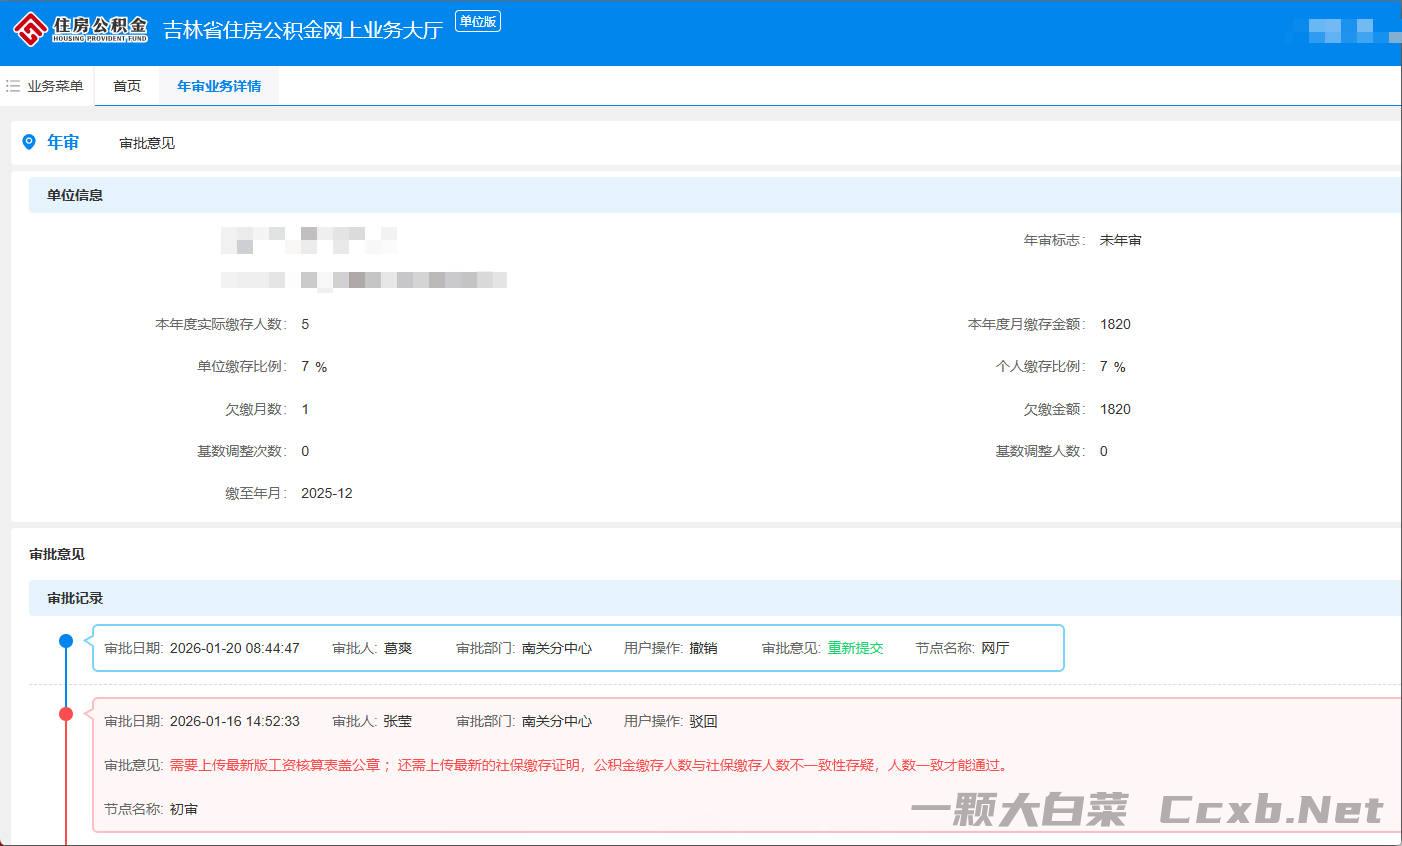Switch to the 首页 tab

pos(127,86)
